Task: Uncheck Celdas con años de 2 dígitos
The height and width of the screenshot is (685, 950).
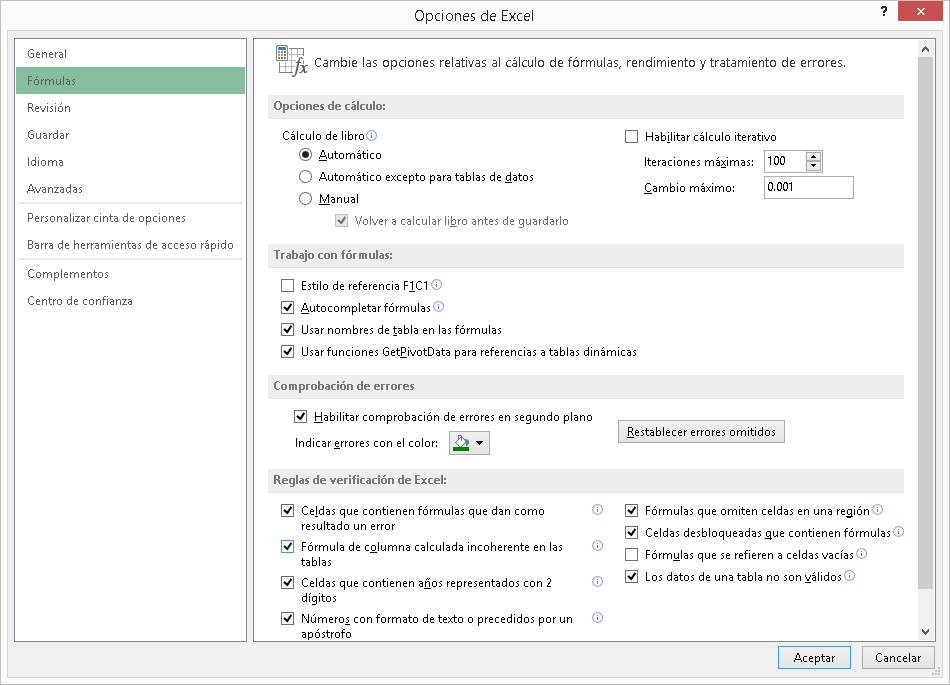Action: click(287, 583)
